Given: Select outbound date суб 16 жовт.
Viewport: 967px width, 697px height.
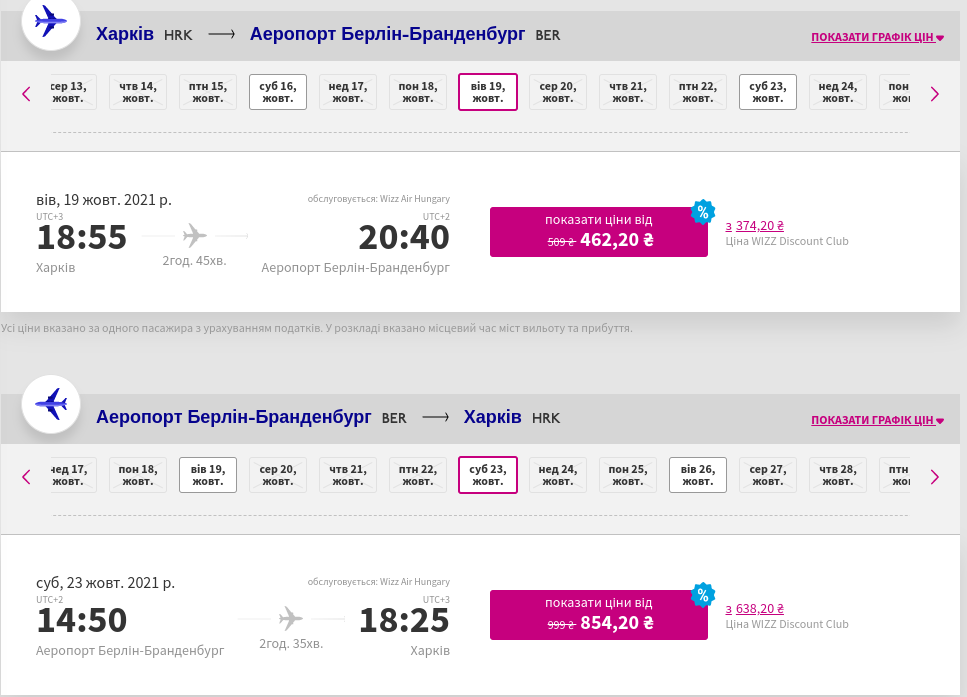Looking at the screenshot, I should coord(278,92).
